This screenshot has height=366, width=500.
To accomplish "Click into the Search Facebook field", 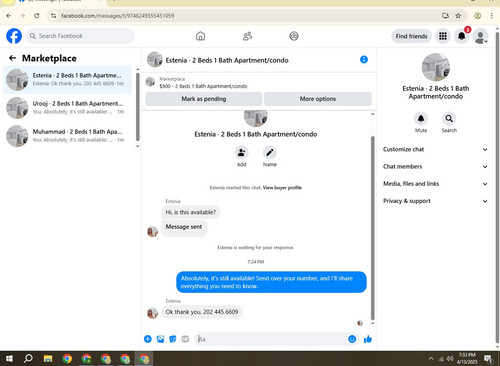I will (x=80, y=36).
